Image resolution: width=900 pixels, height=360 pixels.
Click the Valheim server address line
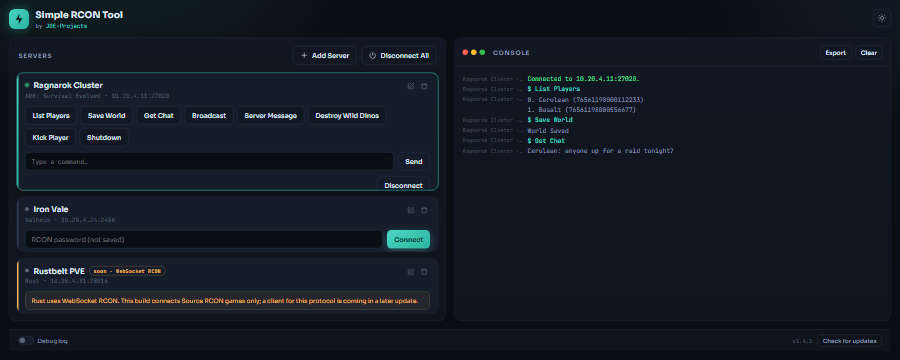click(71, 220)
